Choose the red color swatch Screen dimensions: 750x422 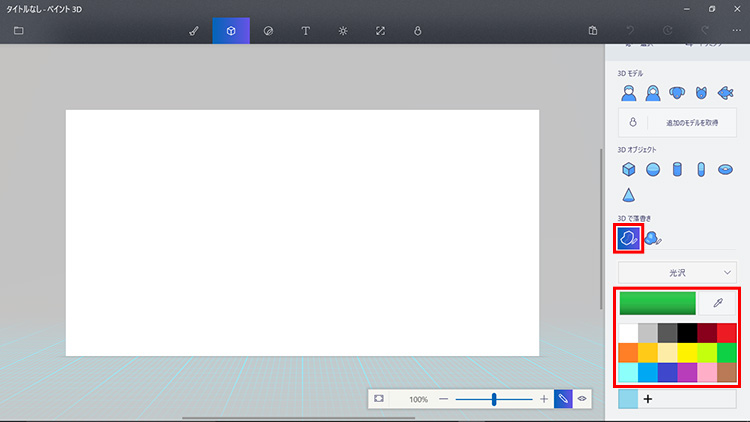pyautogui.click(x=727, y=333)
